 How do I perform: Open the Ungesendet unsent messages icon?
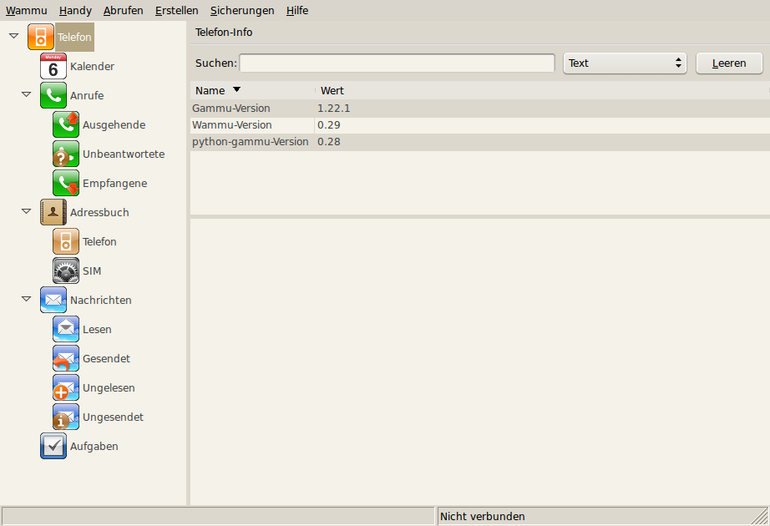[66, 417]
